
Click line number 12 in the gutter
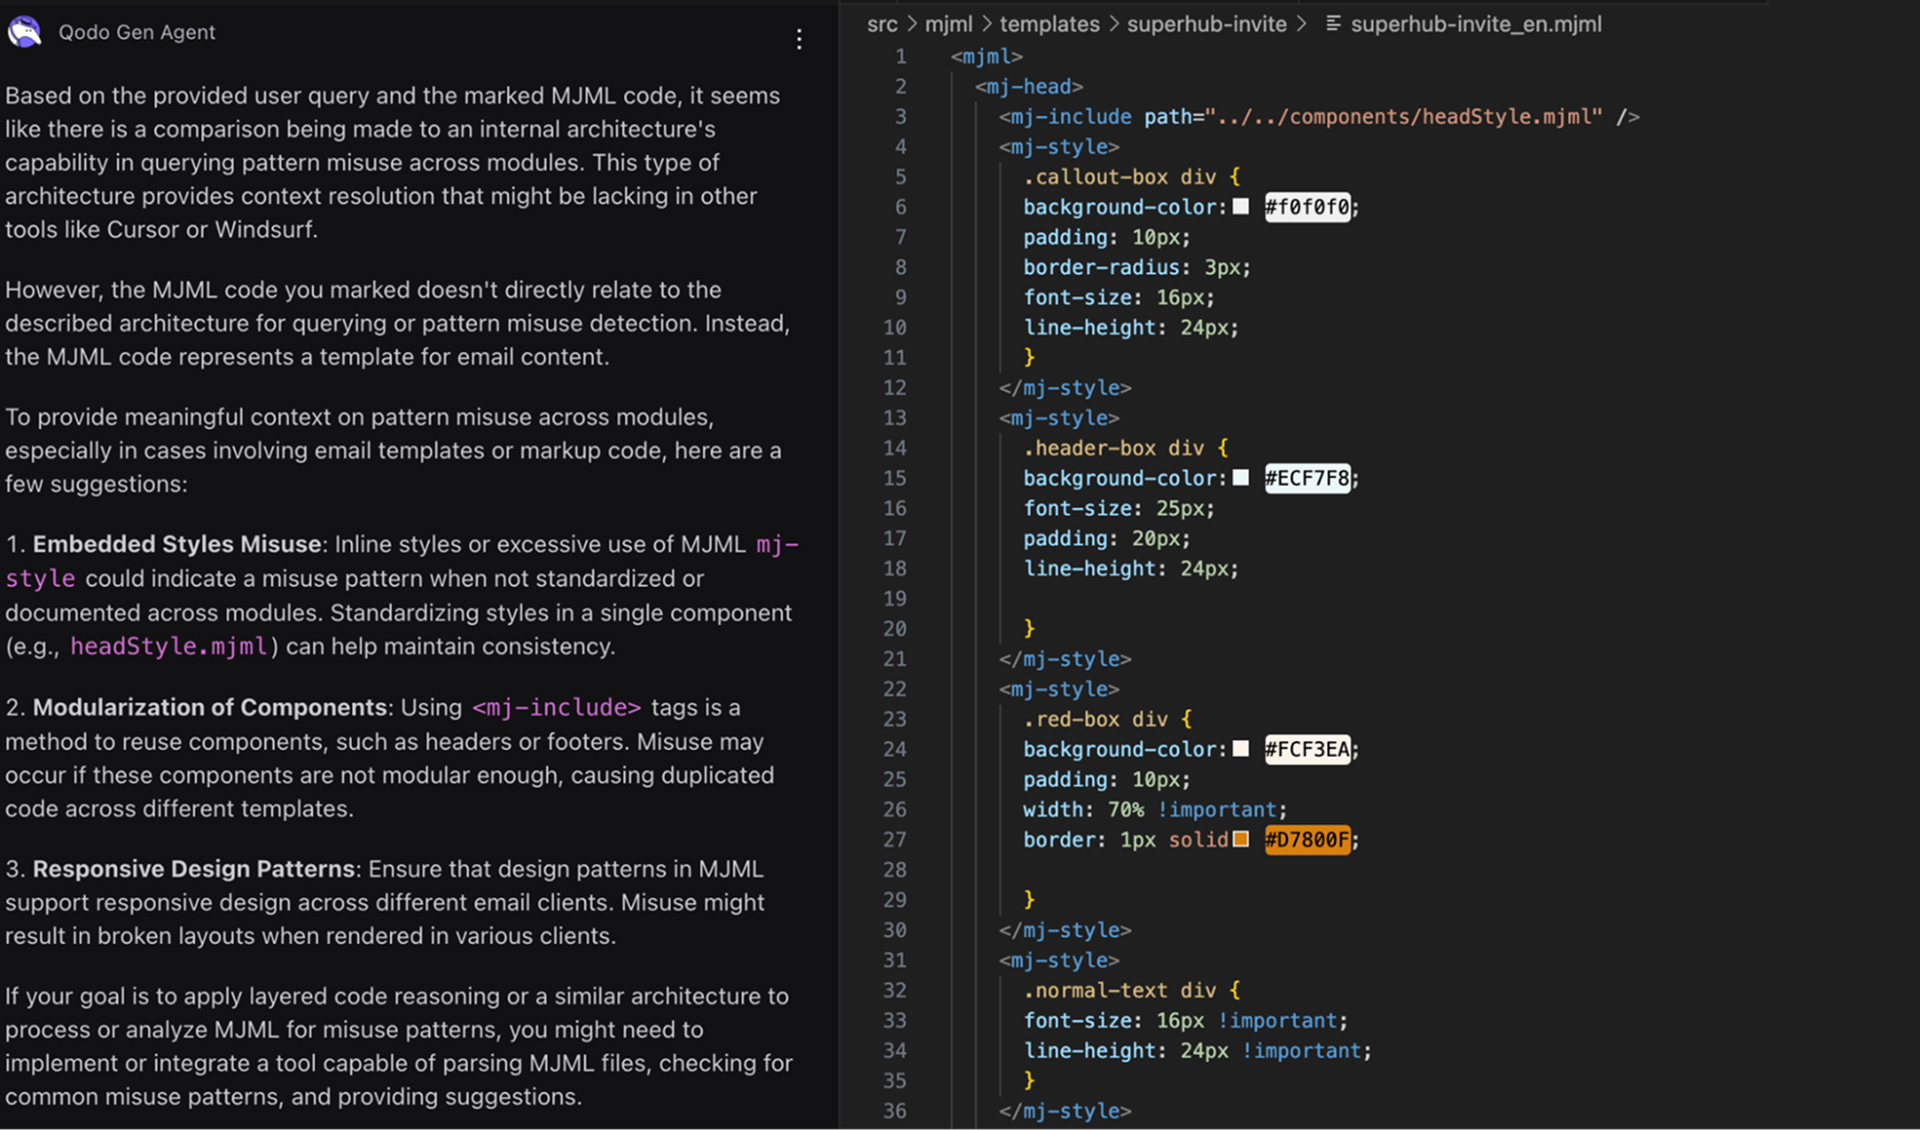click(895, 387)
